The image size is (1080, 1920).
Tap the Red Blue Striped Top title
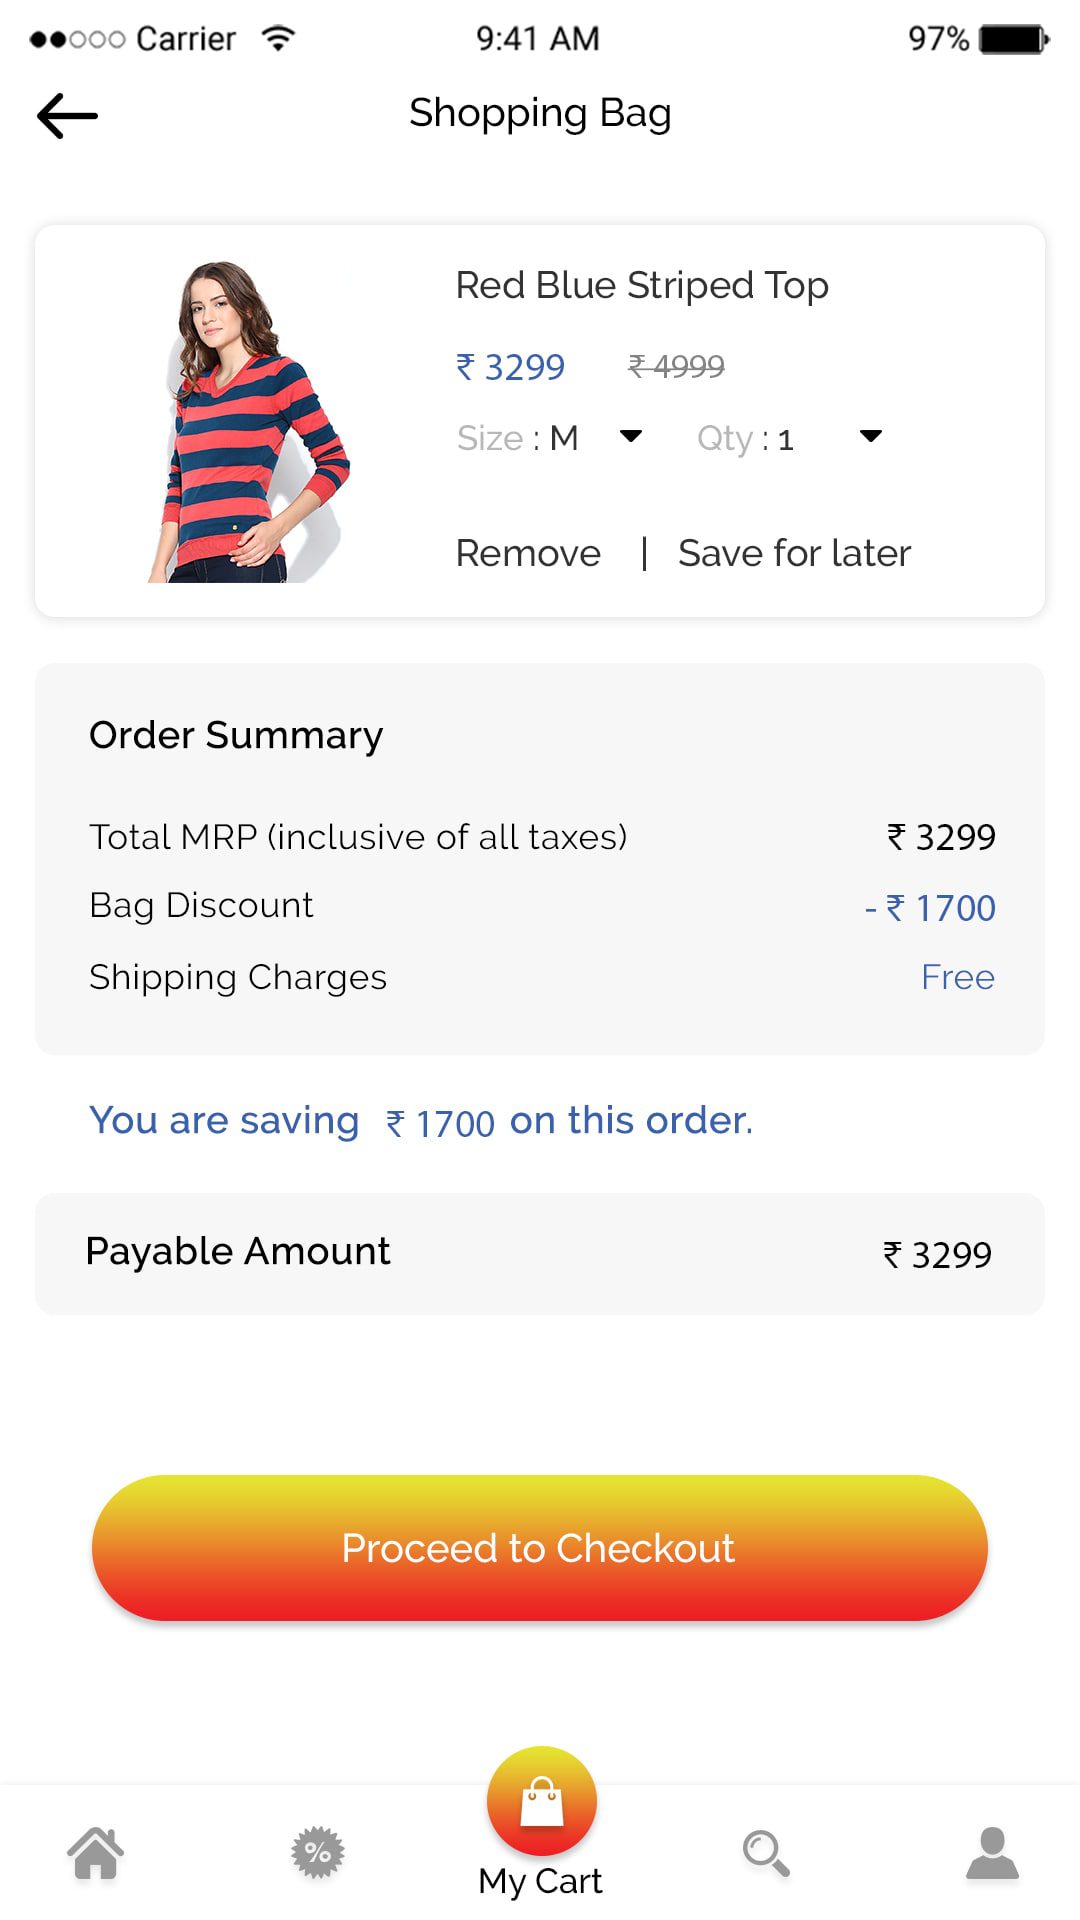click(x=642, y=285)
